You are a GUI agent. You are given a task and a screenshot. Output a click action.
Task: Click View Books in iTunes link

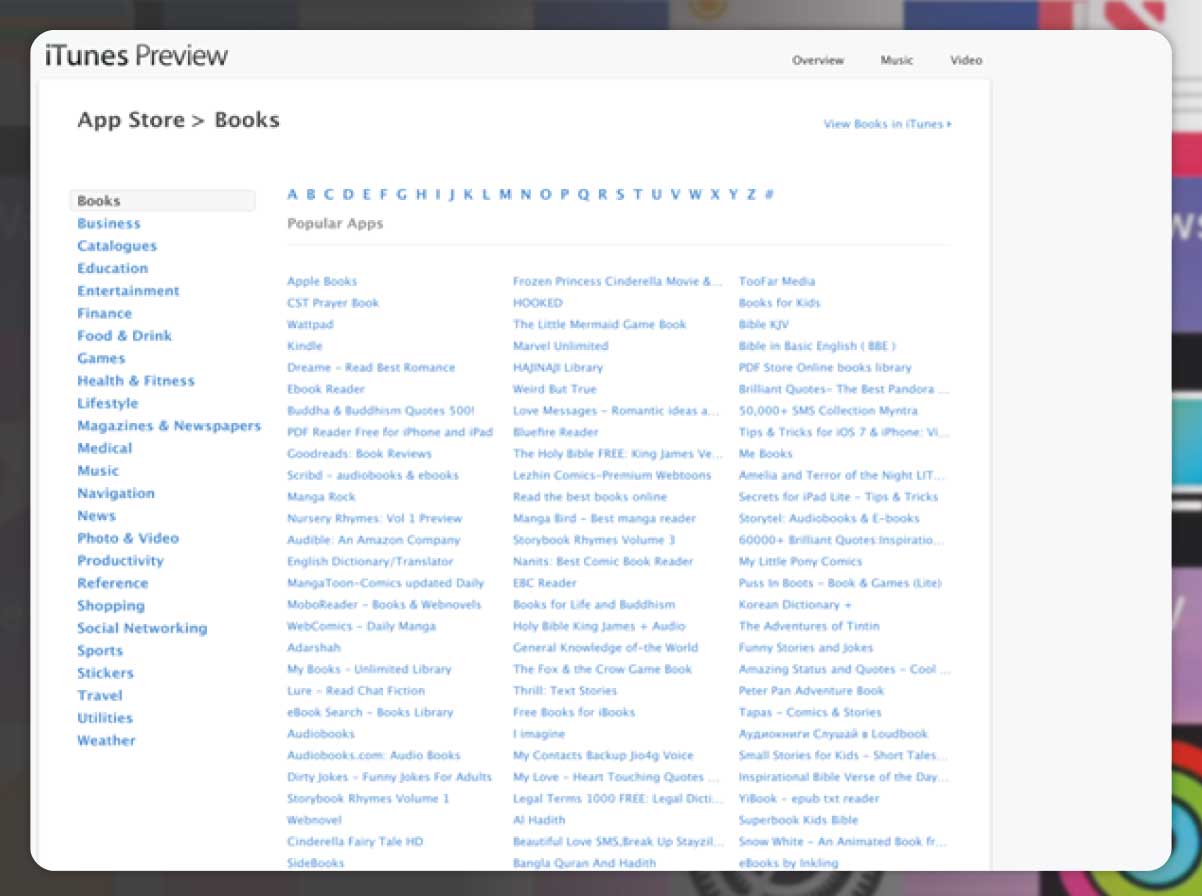click(x=887, y=124)
